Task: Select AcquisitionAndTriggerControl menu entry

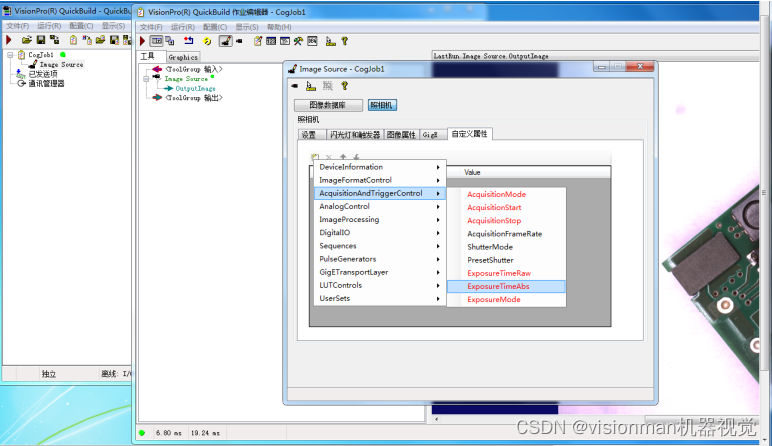Action: coord(380,193)
